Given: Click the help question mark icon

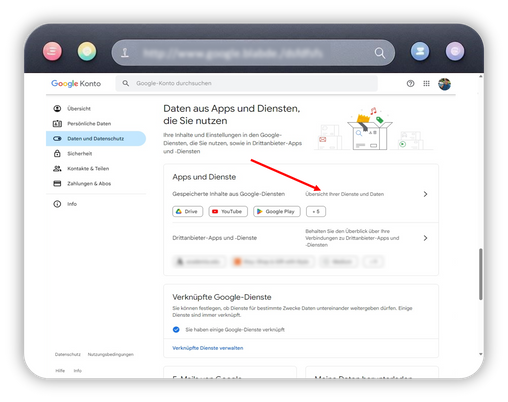Looking at the screenshot, I should pos(410,83).
